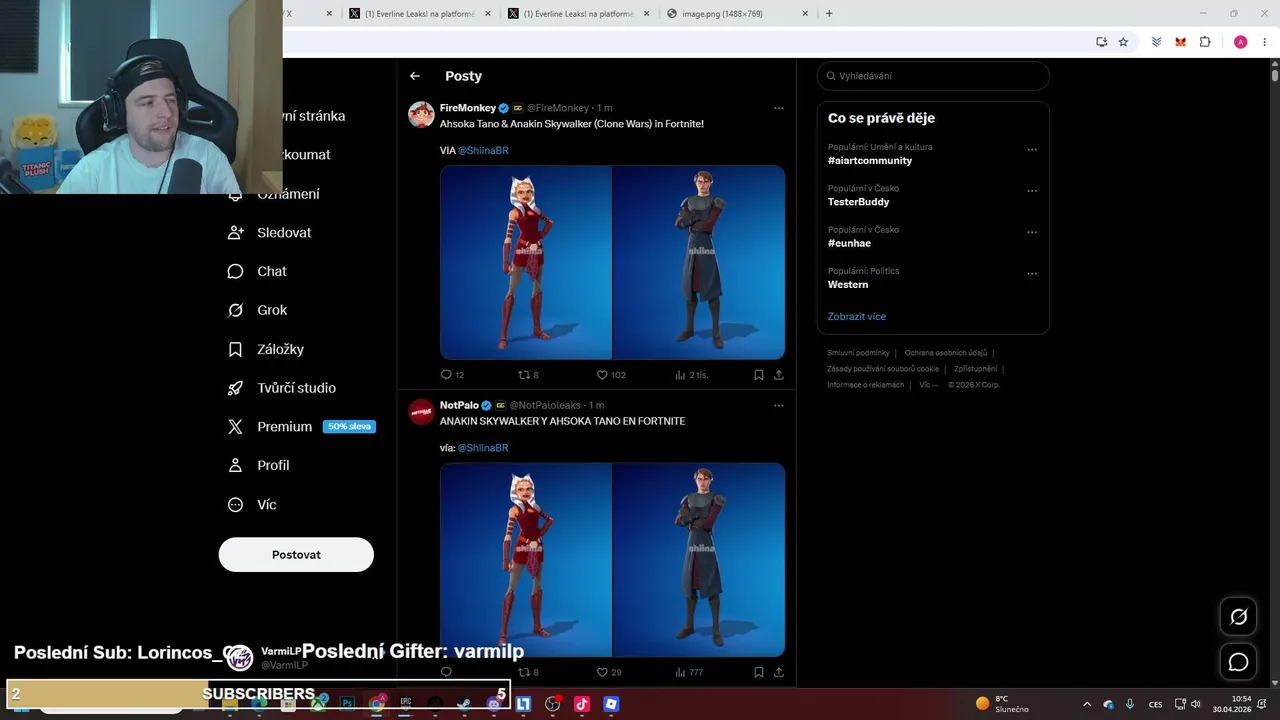This screenshot has height=720, width=1280.
Task: Open Ochrana osobních údajů footer link
Action: click(945, 353)
